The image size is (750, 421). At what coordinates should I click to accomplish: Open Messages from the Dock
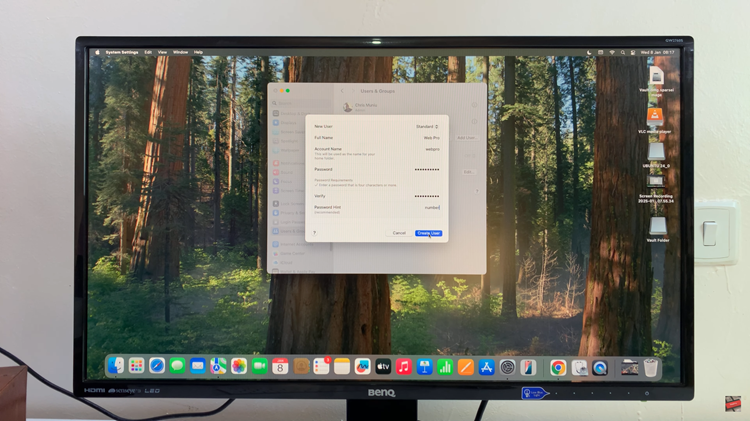point(177,366)
